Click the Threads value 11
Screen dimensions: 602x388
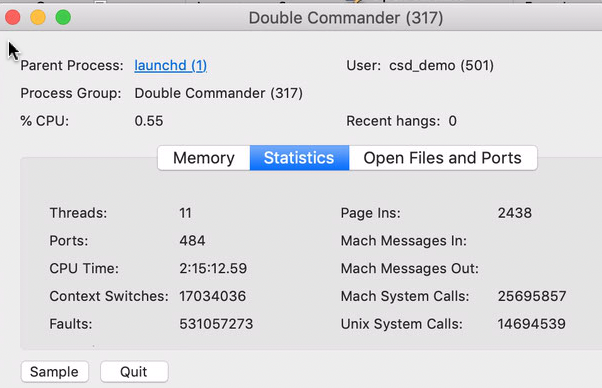tap(185, 213)
